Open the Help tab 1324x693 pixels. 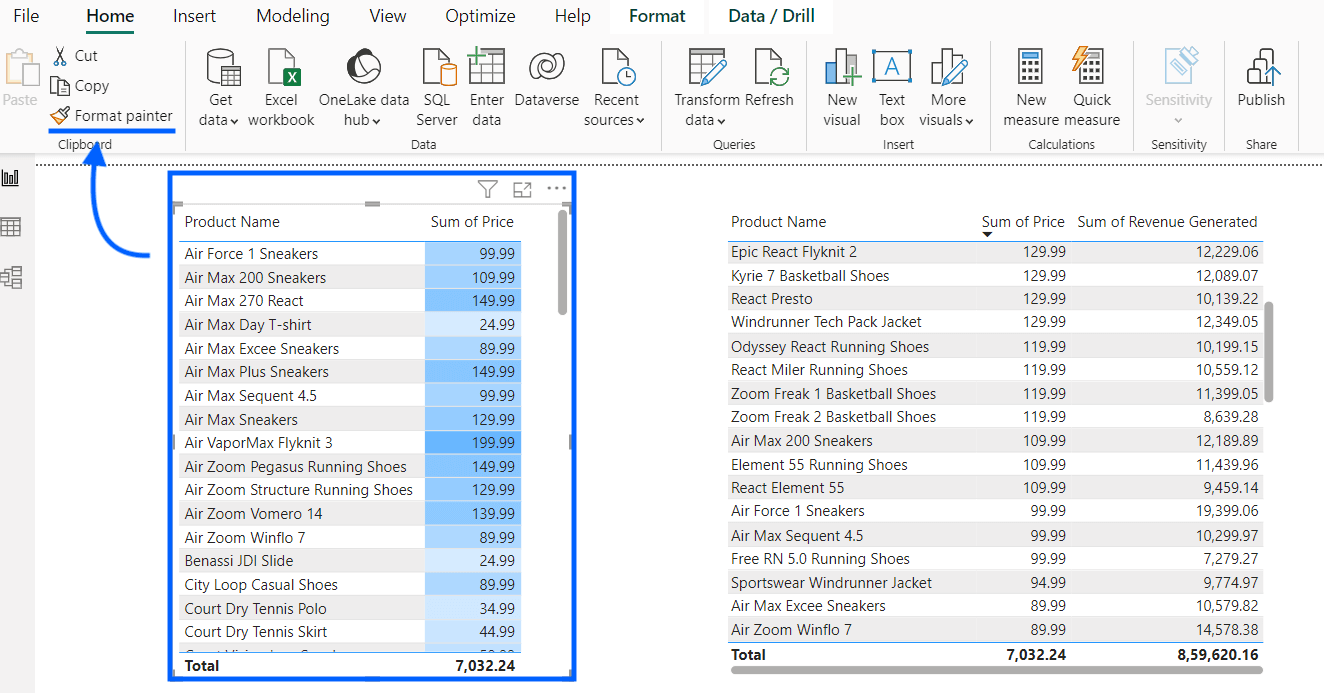[x=573, y=16]
